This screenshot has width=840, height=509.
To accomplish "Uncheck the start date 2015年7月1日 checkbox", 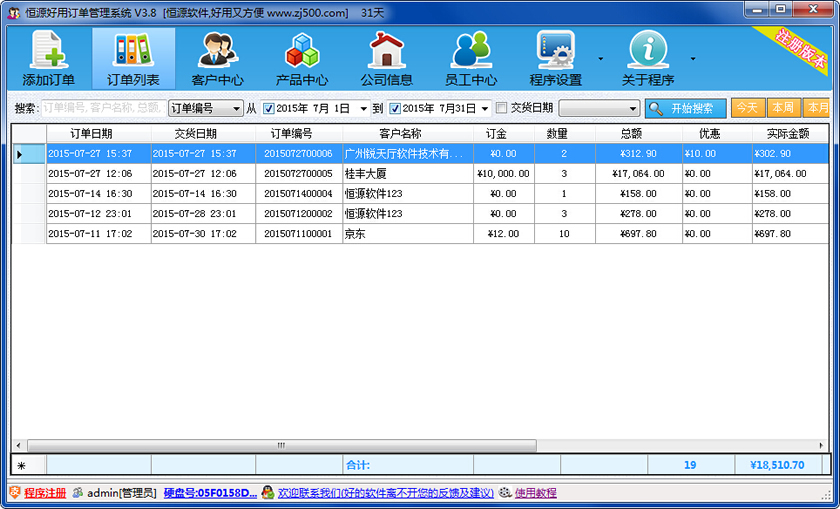I will click(268, 108).
